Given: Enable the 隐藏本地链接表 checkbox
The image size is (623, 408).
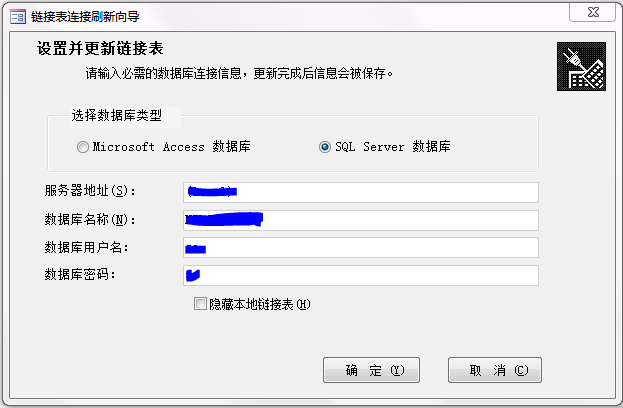Looking at the screenshot, I should point(200,304).
